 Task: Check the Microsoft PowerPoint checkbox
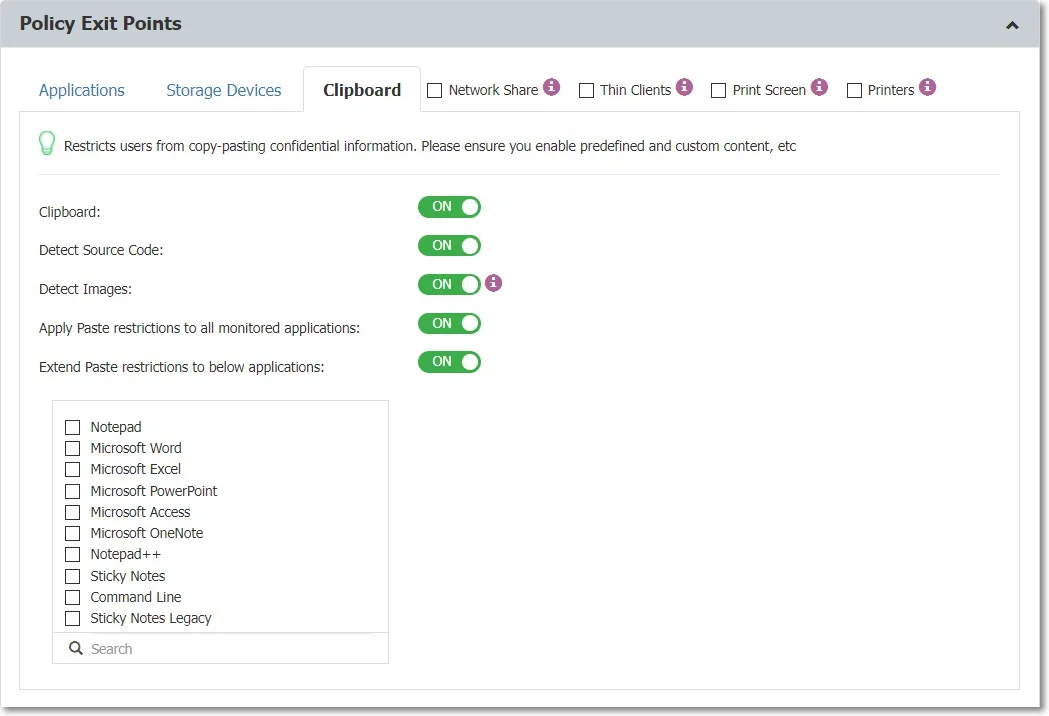click(x=72, y=491)
